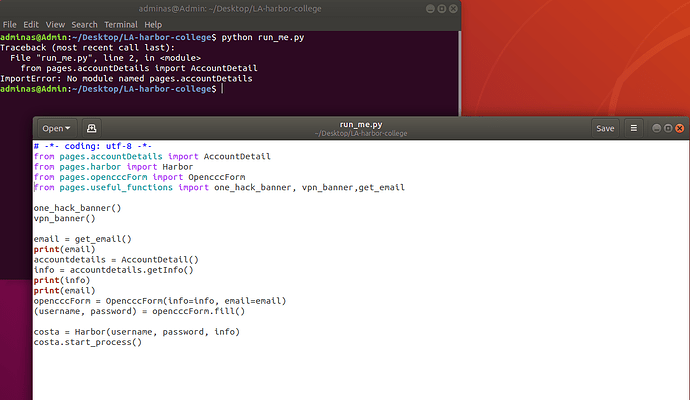Maximize the terminal window
Screen dimensions: 690x400
[442, 9]
